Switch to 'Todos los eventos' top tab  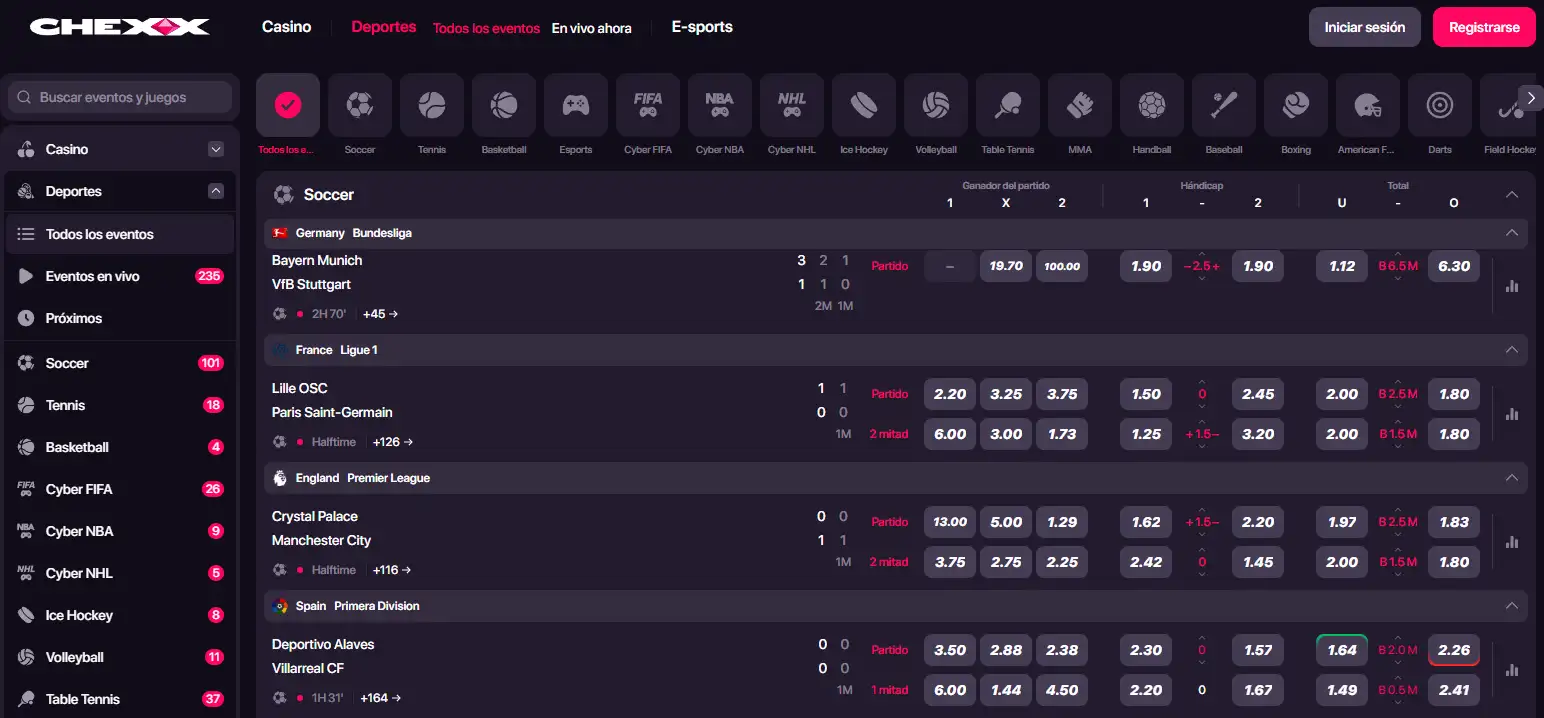[486, 28]
